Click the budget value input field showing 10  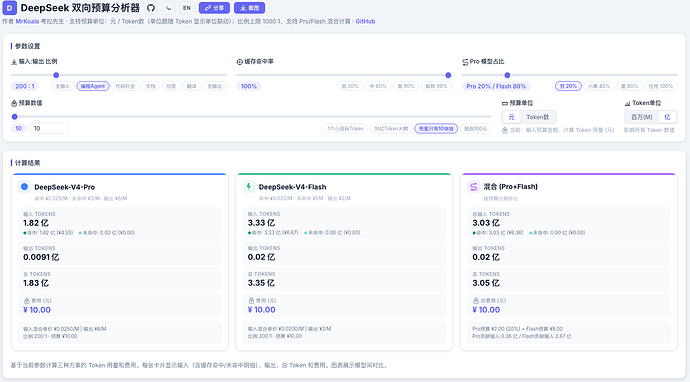coord(49,128)
